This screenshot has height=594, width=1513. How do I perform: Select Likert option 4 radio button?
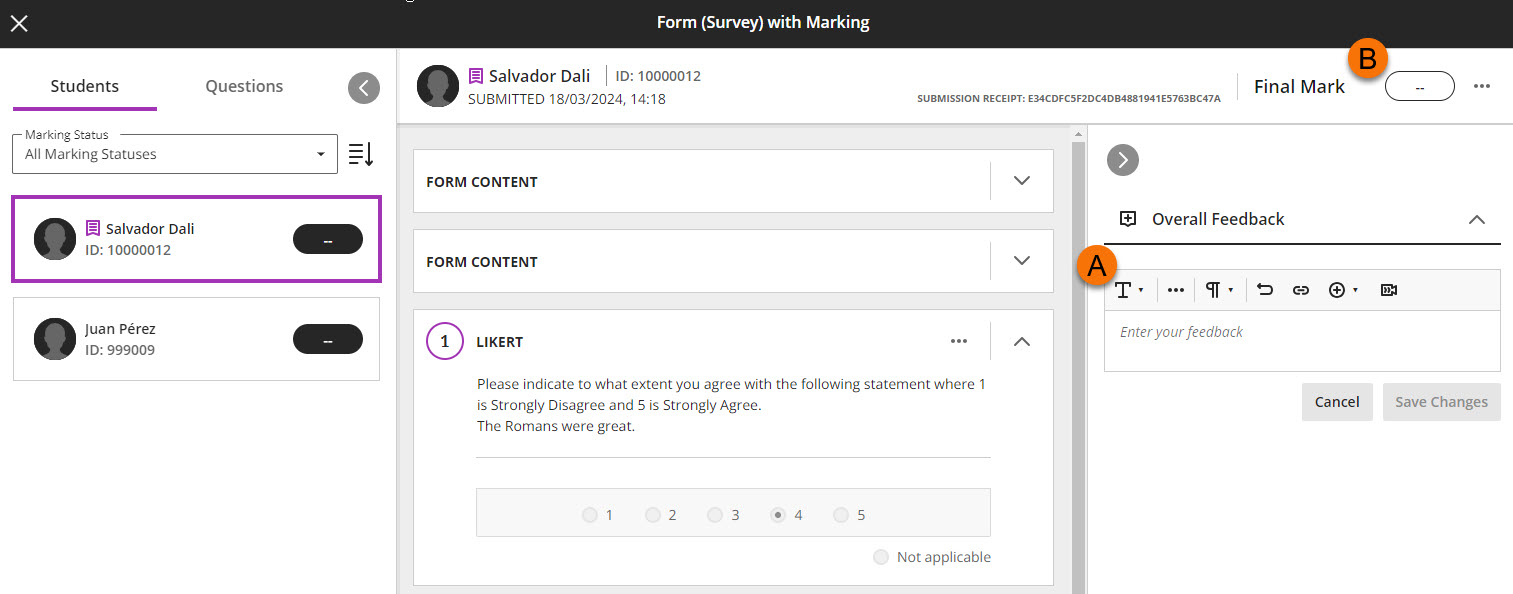coord(777,515)
